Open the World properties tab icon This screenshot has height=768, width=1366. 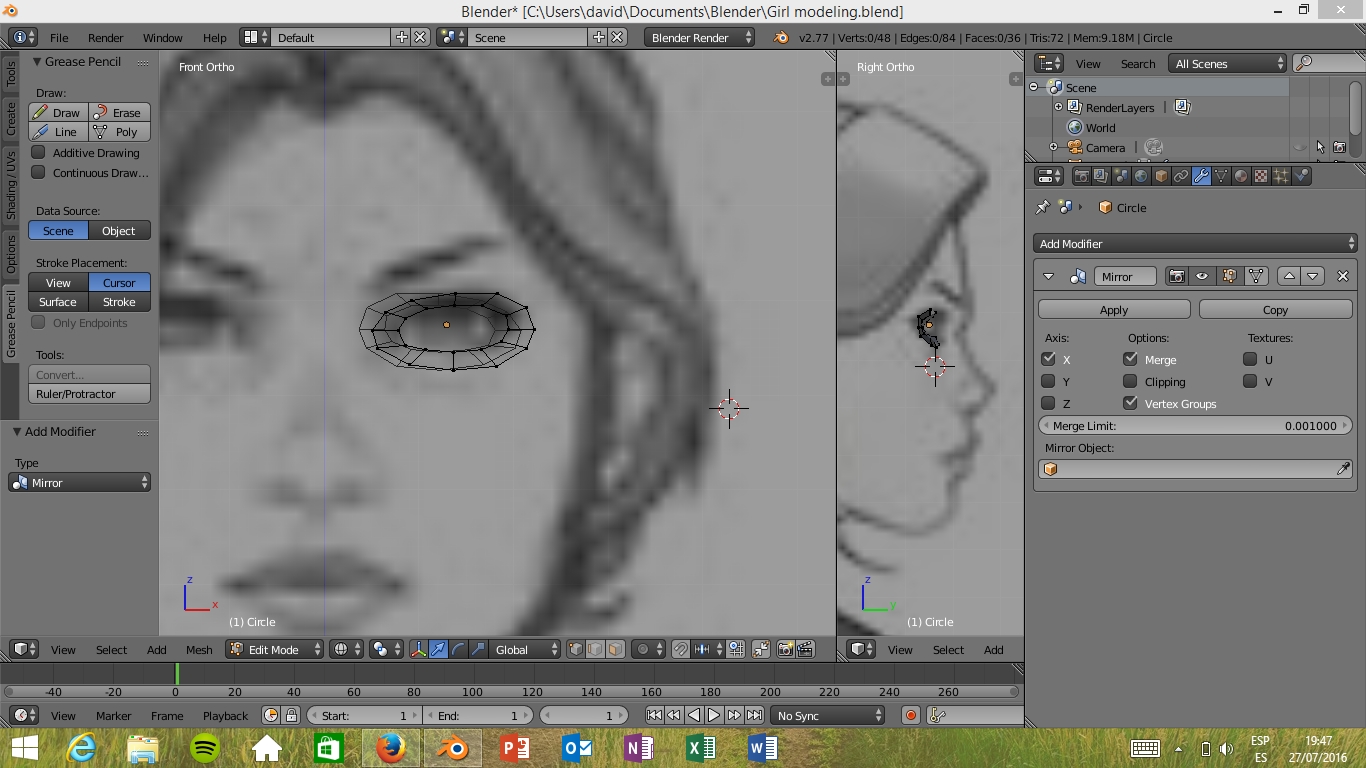1141,176
